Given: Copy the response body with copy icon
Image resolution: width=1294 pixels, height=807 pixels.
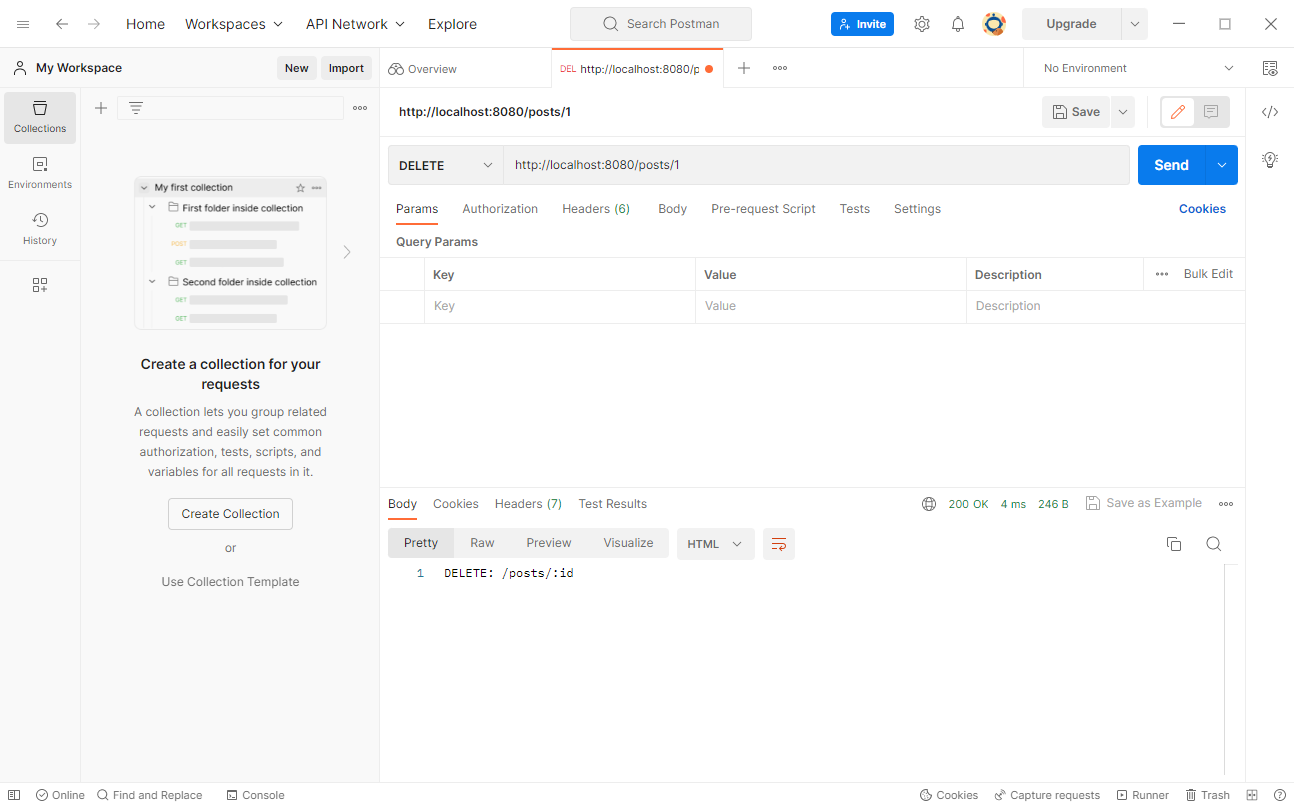Looking at the screenshot, I should 1174,544.
